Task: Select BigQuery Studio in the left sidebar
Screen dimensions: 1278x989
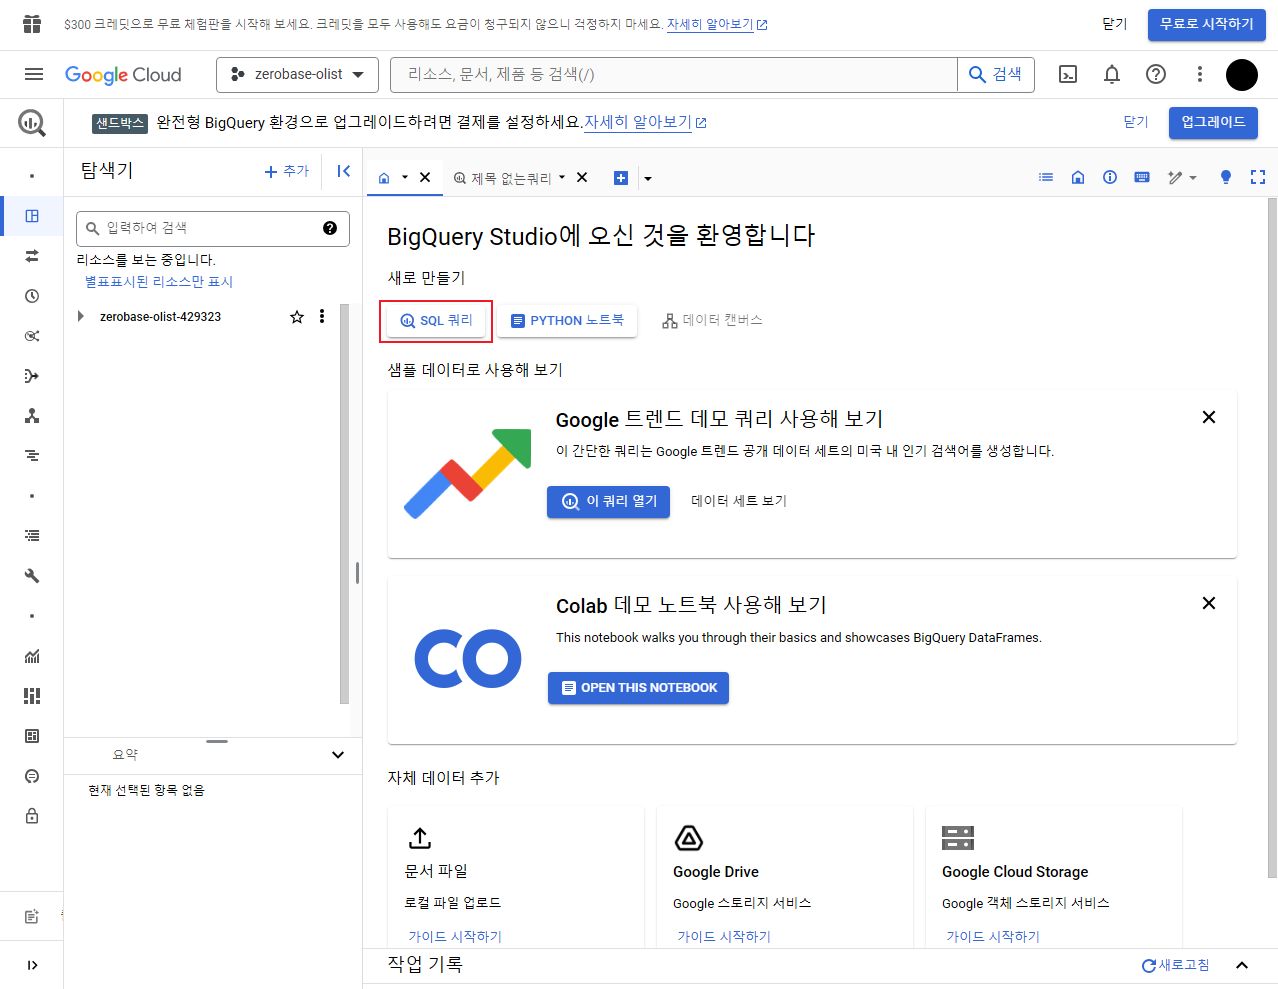Action: coord(32,216)
